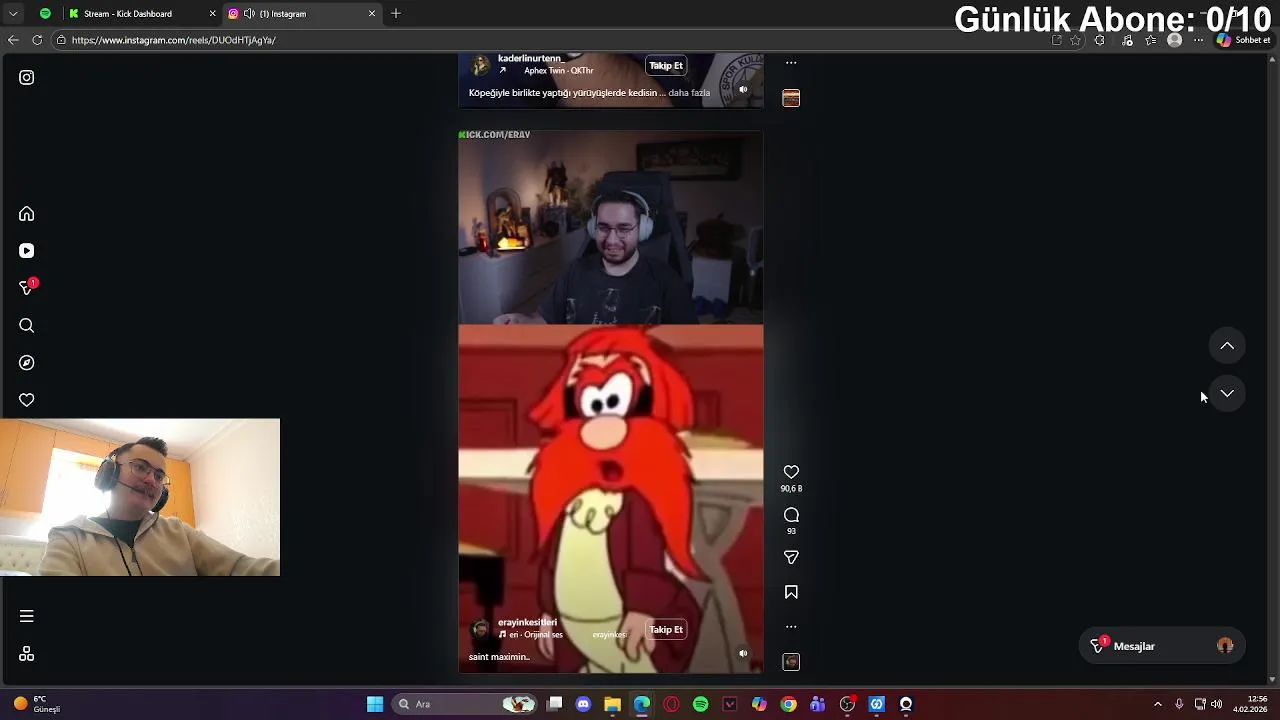
Task: Follow kaderlinurtenn with Takip Et
Action: point(666,65)
